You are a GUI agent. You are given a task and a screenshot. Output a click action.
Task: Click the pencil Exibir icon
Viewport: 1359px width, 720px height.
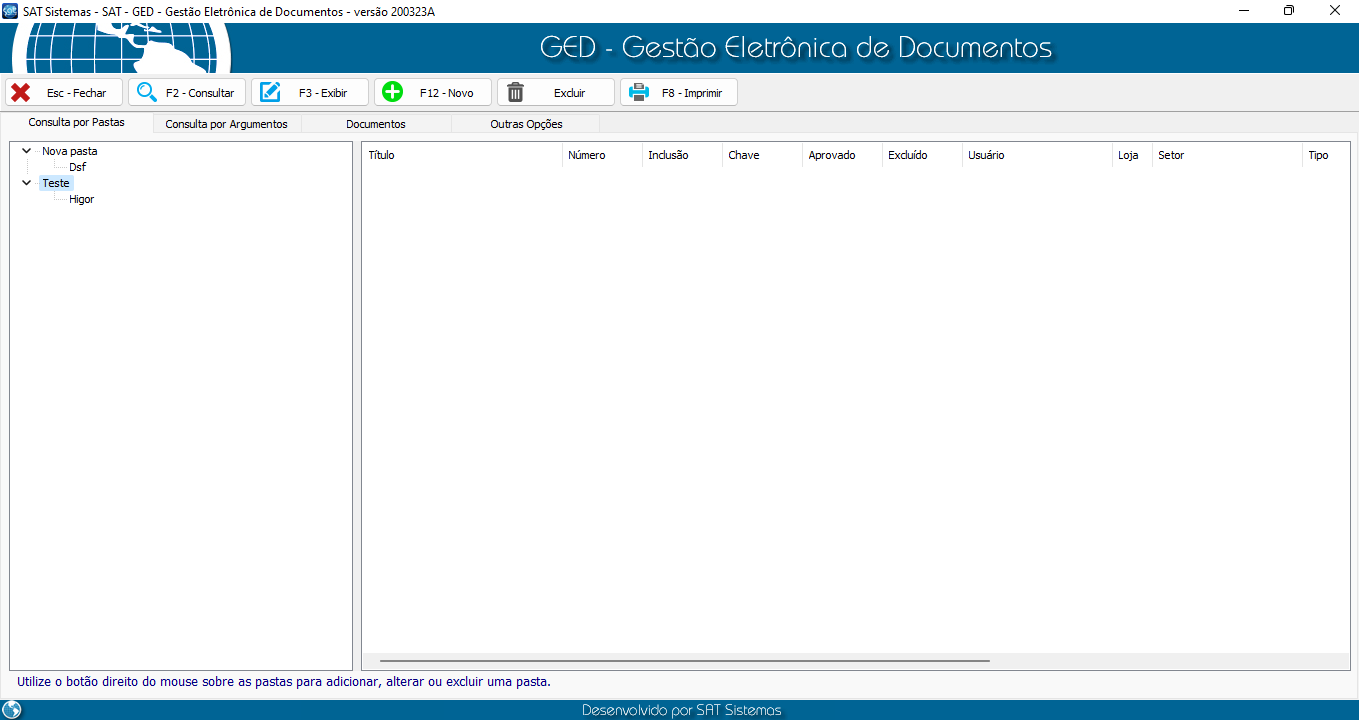click(x=270, y=93)
